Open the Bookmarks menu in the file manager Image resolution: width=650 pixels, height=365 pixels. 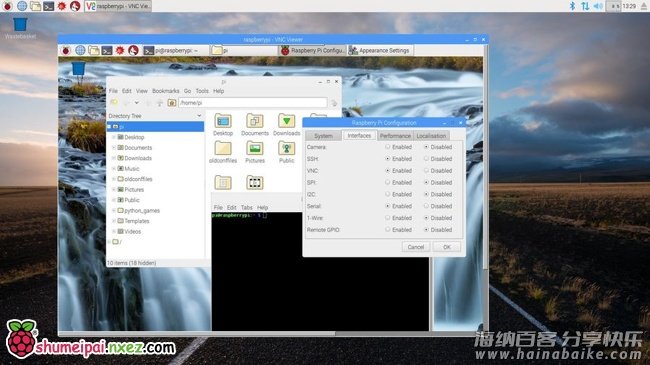tap(165, 91)
